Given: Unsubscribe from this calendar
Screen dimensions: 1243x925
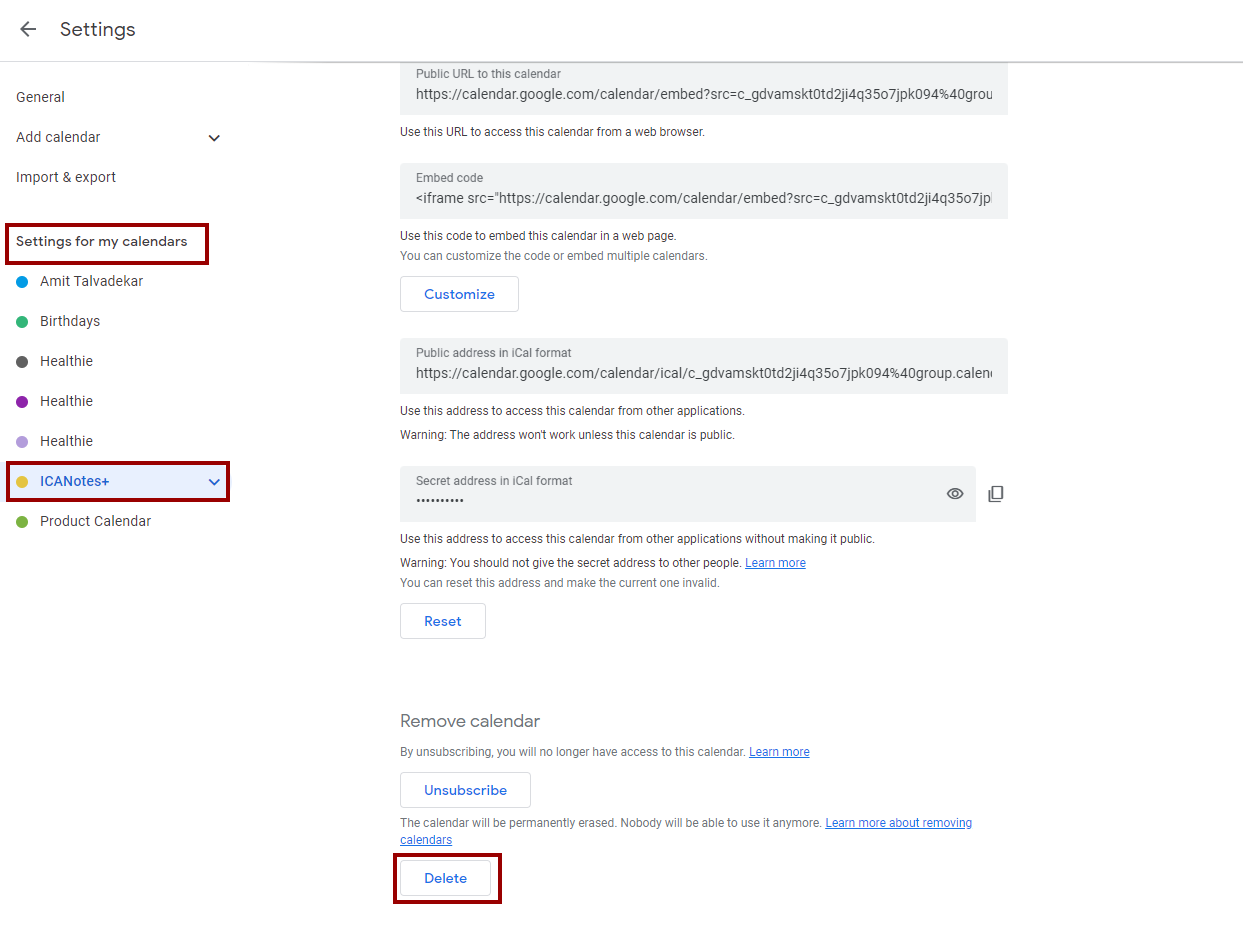Looking at the screenshot, I should 465,790.
